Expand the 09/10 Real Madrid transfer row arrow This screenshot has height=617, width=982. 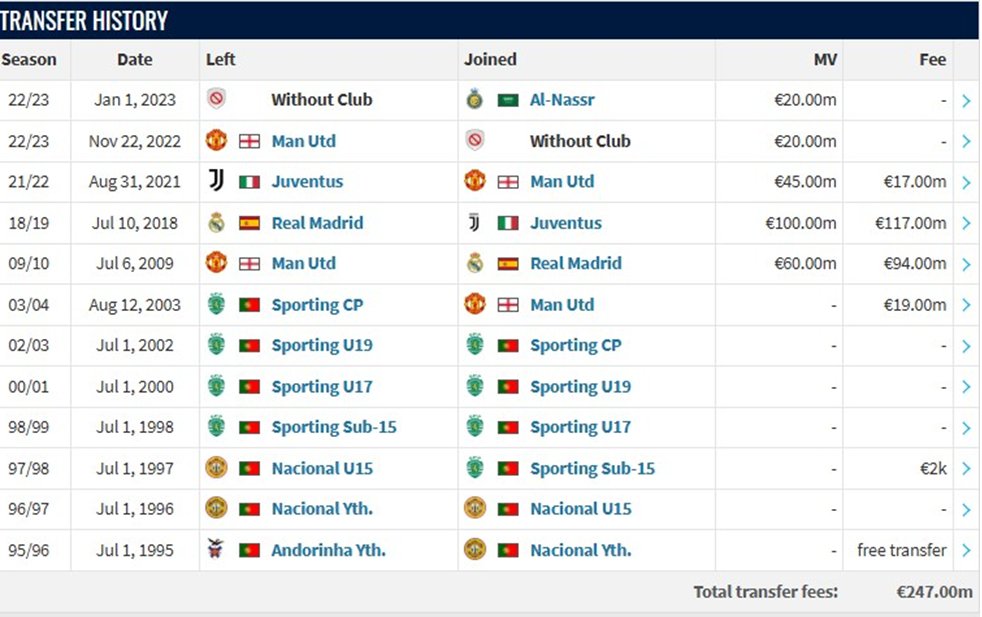pos(966,264)
